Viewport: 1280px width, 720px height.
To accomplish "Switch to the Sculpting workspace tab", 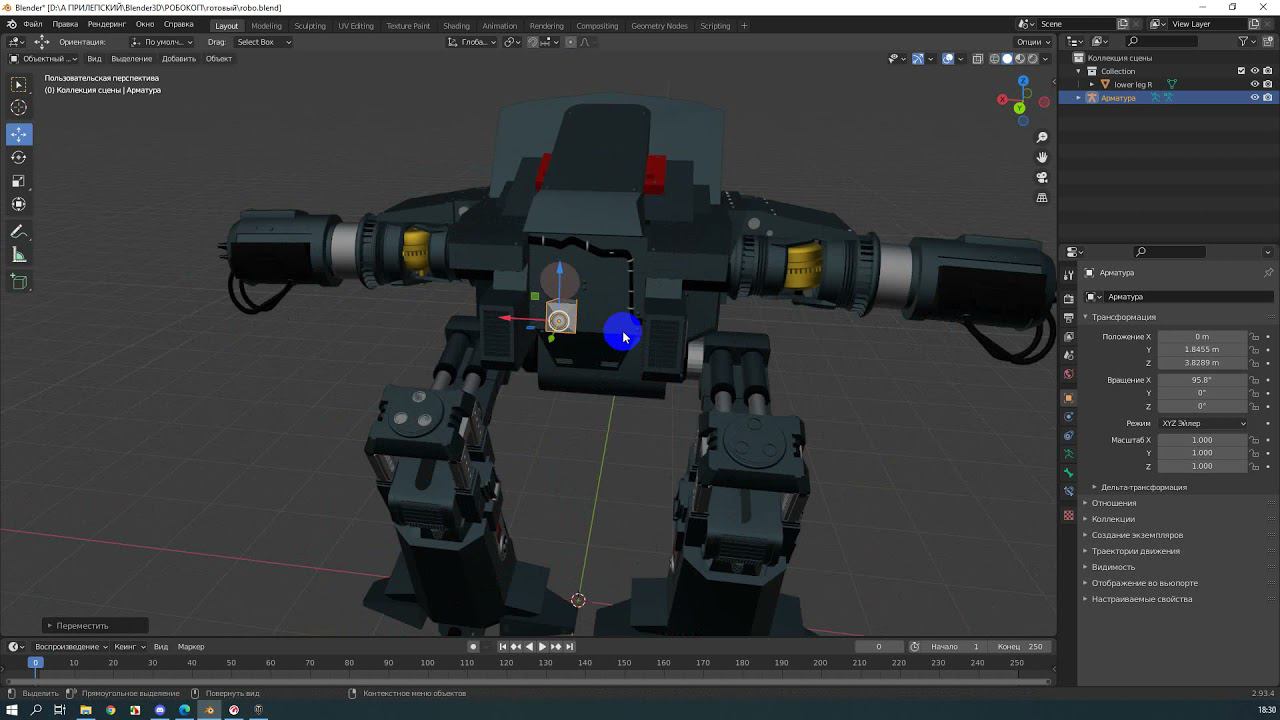I will [x=309, y=25].
